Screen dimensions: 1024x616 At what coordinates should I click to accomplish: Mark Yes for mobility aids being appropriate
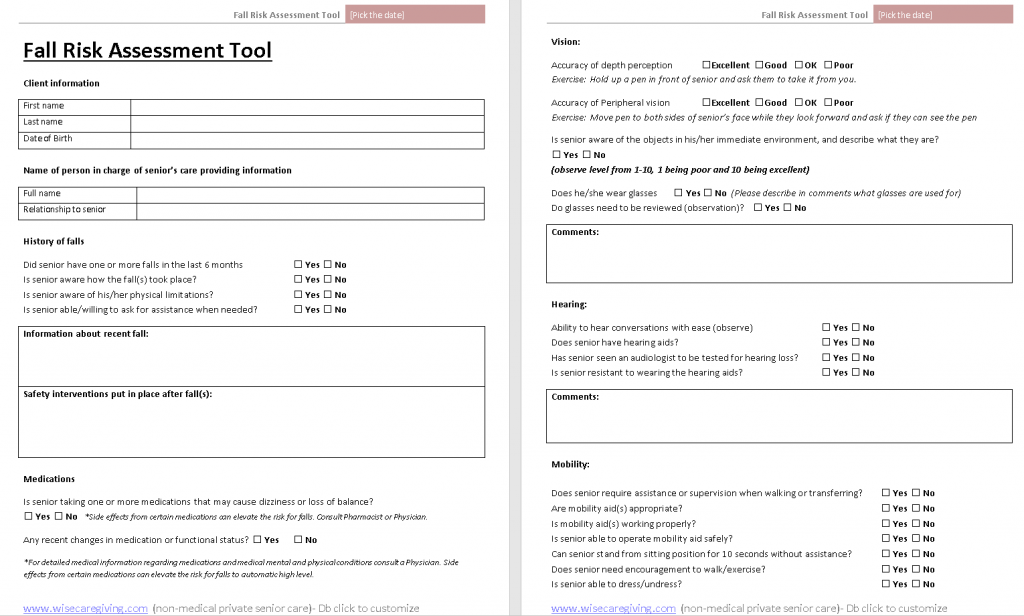(887, 508)
